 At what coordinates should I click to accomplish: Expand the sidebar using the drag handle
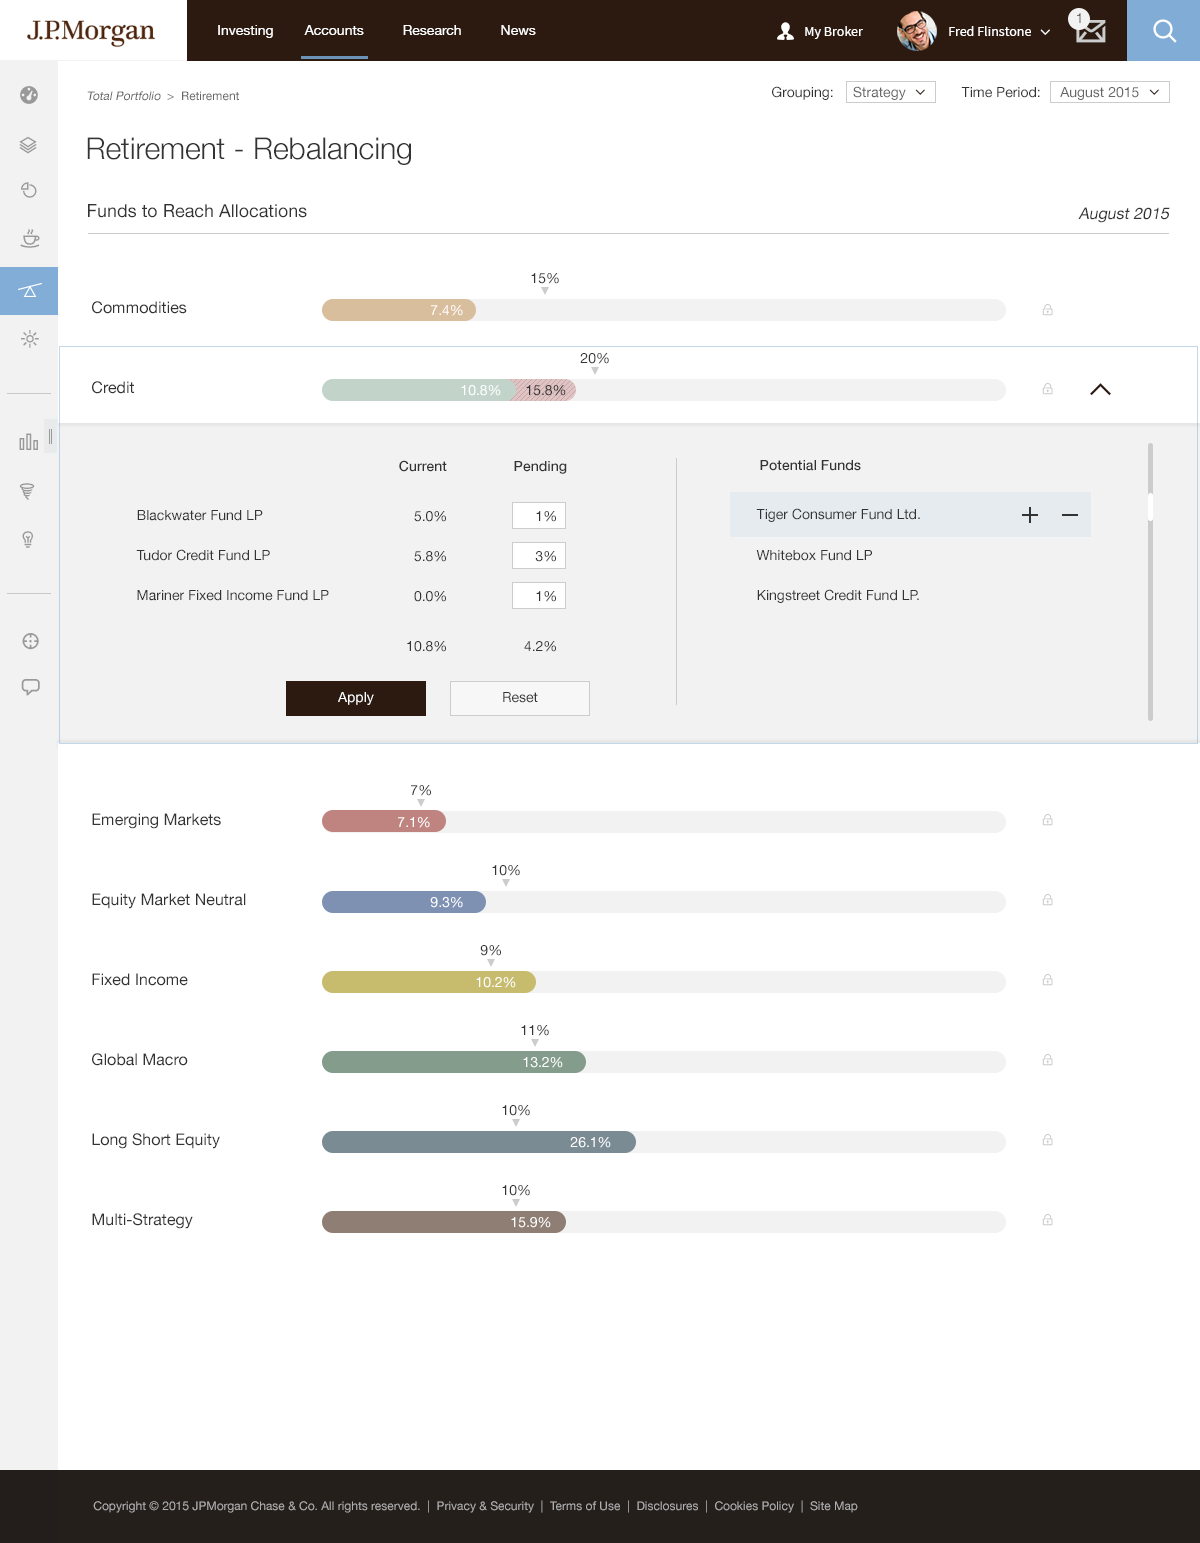click(50, 437)
